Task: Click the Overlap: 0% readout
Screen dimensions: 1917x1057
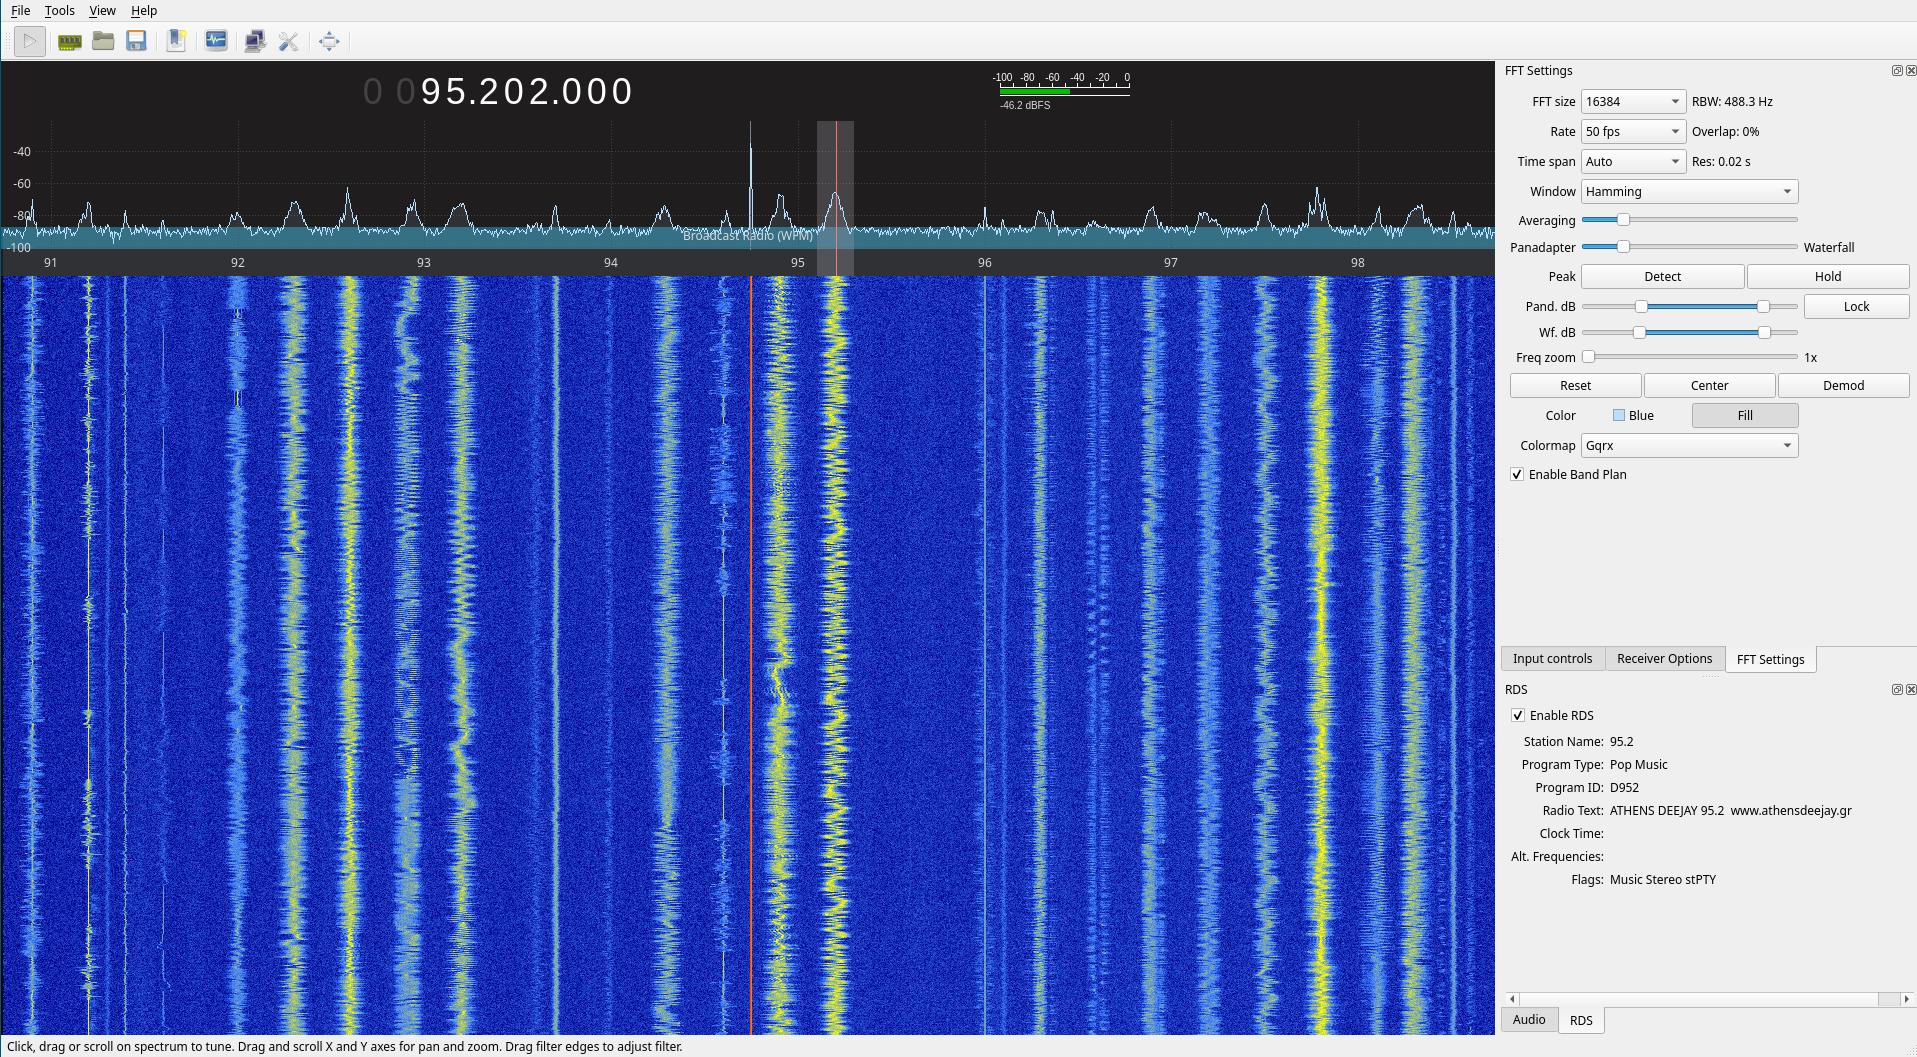Action: [1725, 132]
